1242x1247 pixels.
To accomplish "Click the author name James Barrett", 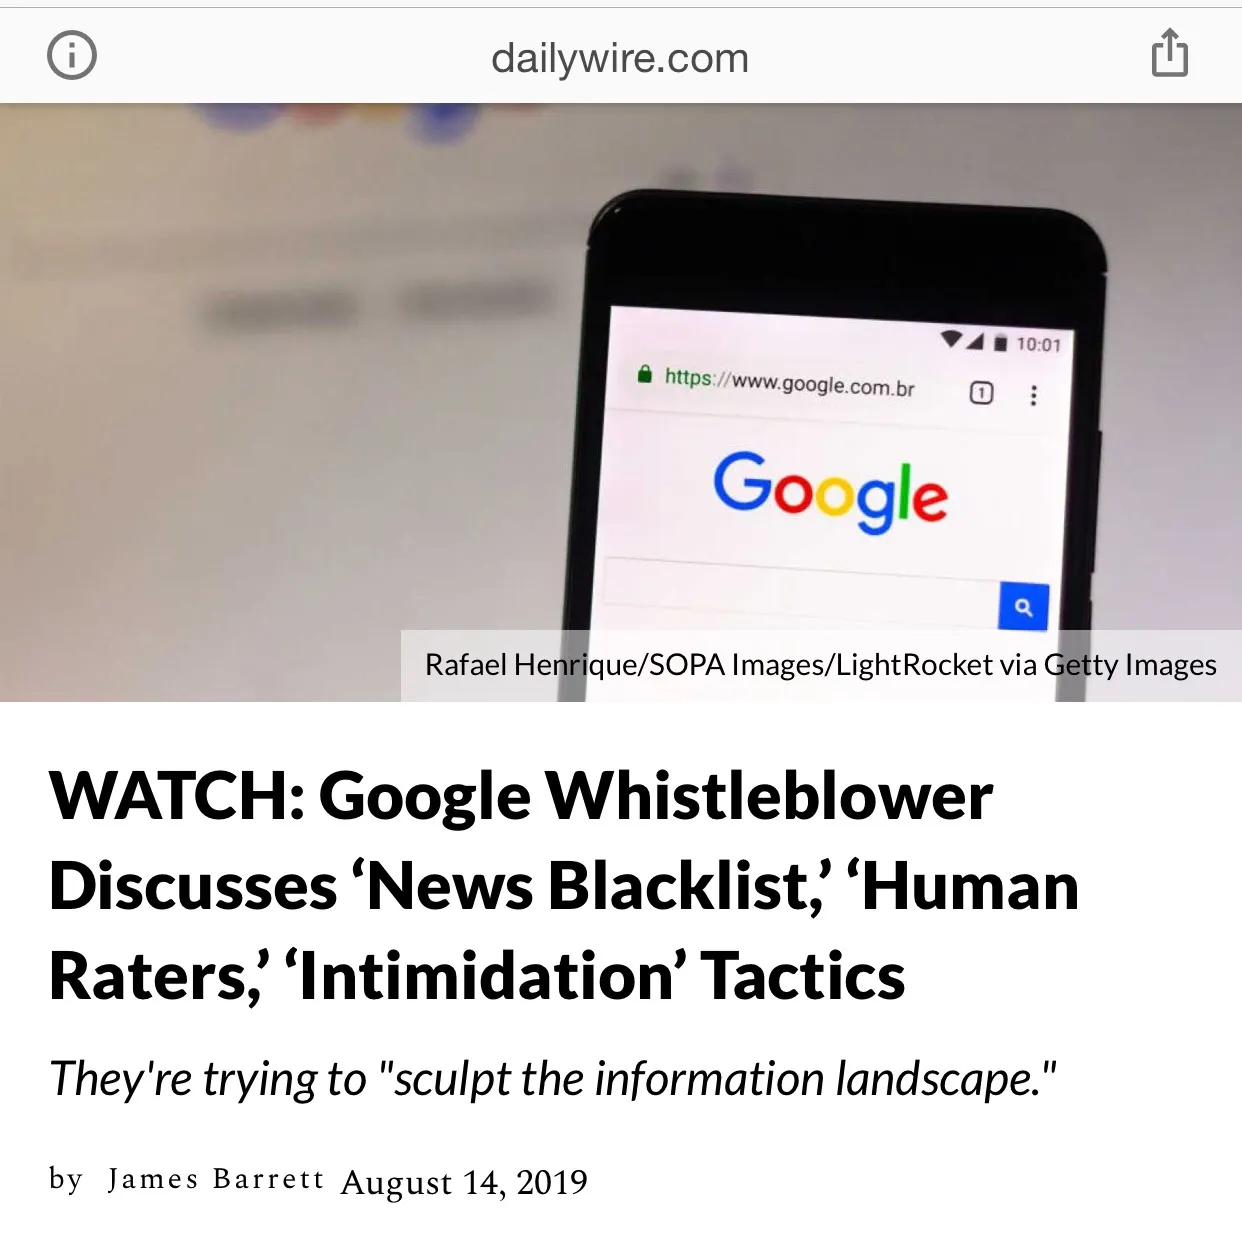I will coord(216,1179).
